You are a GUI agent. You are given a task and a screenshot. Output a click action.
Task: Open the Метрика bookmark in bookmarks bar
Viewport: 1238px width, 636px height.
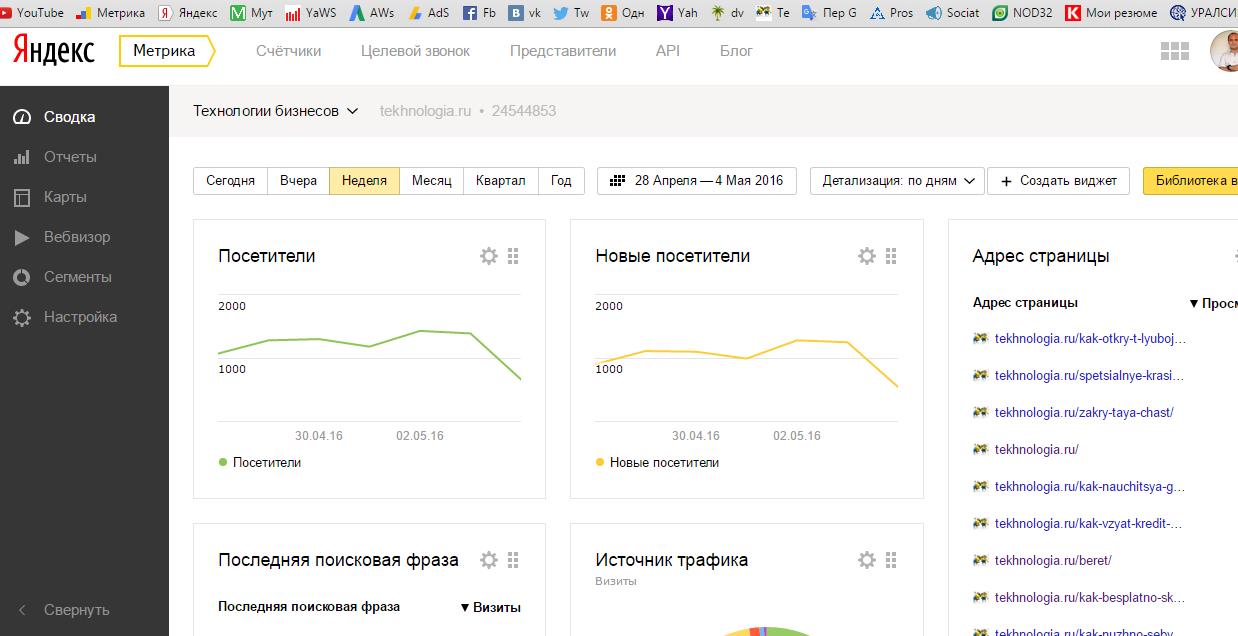click(x=110, y=13)
